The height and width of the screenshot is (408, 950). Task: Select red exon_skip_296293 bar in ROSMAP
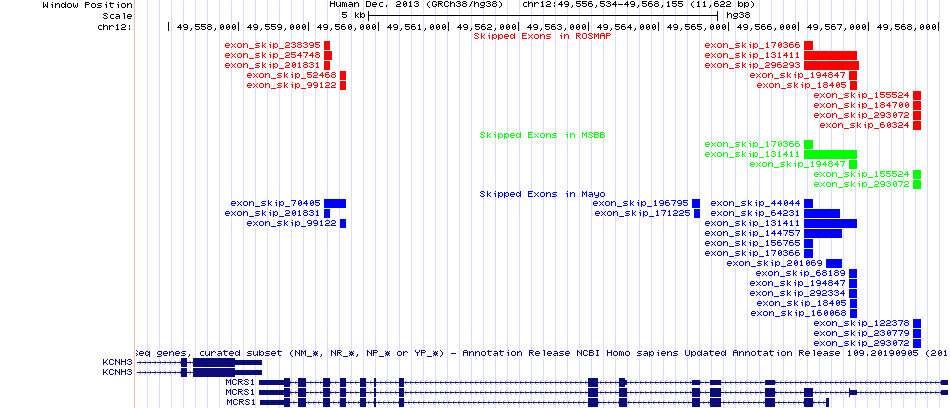831,65
